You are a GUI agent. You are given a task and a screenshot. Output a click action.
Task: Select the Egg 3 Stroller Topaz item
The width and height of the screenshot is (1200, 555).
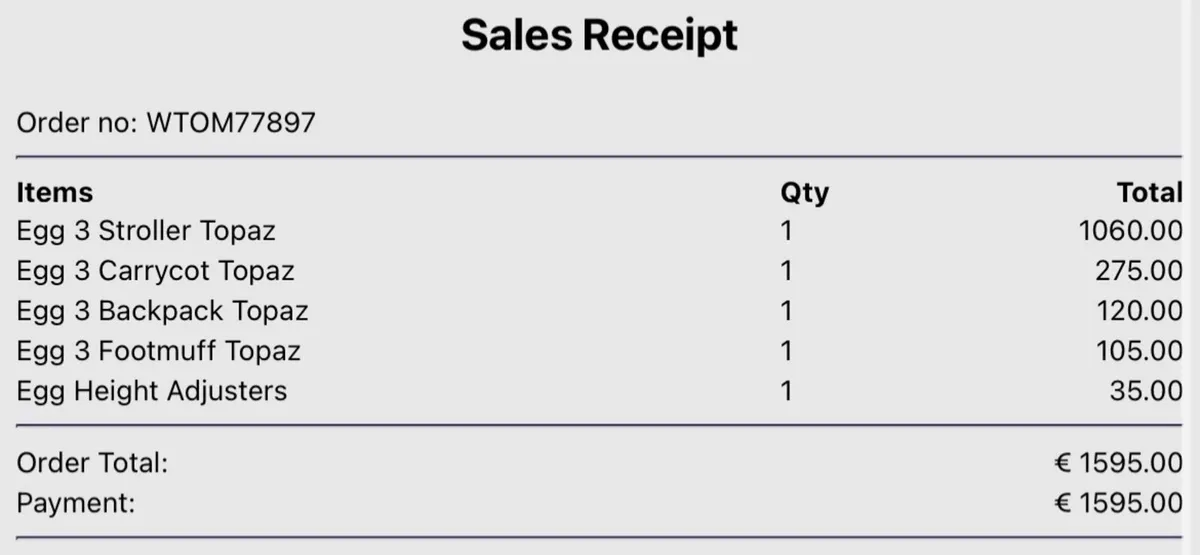coord(146,231)
